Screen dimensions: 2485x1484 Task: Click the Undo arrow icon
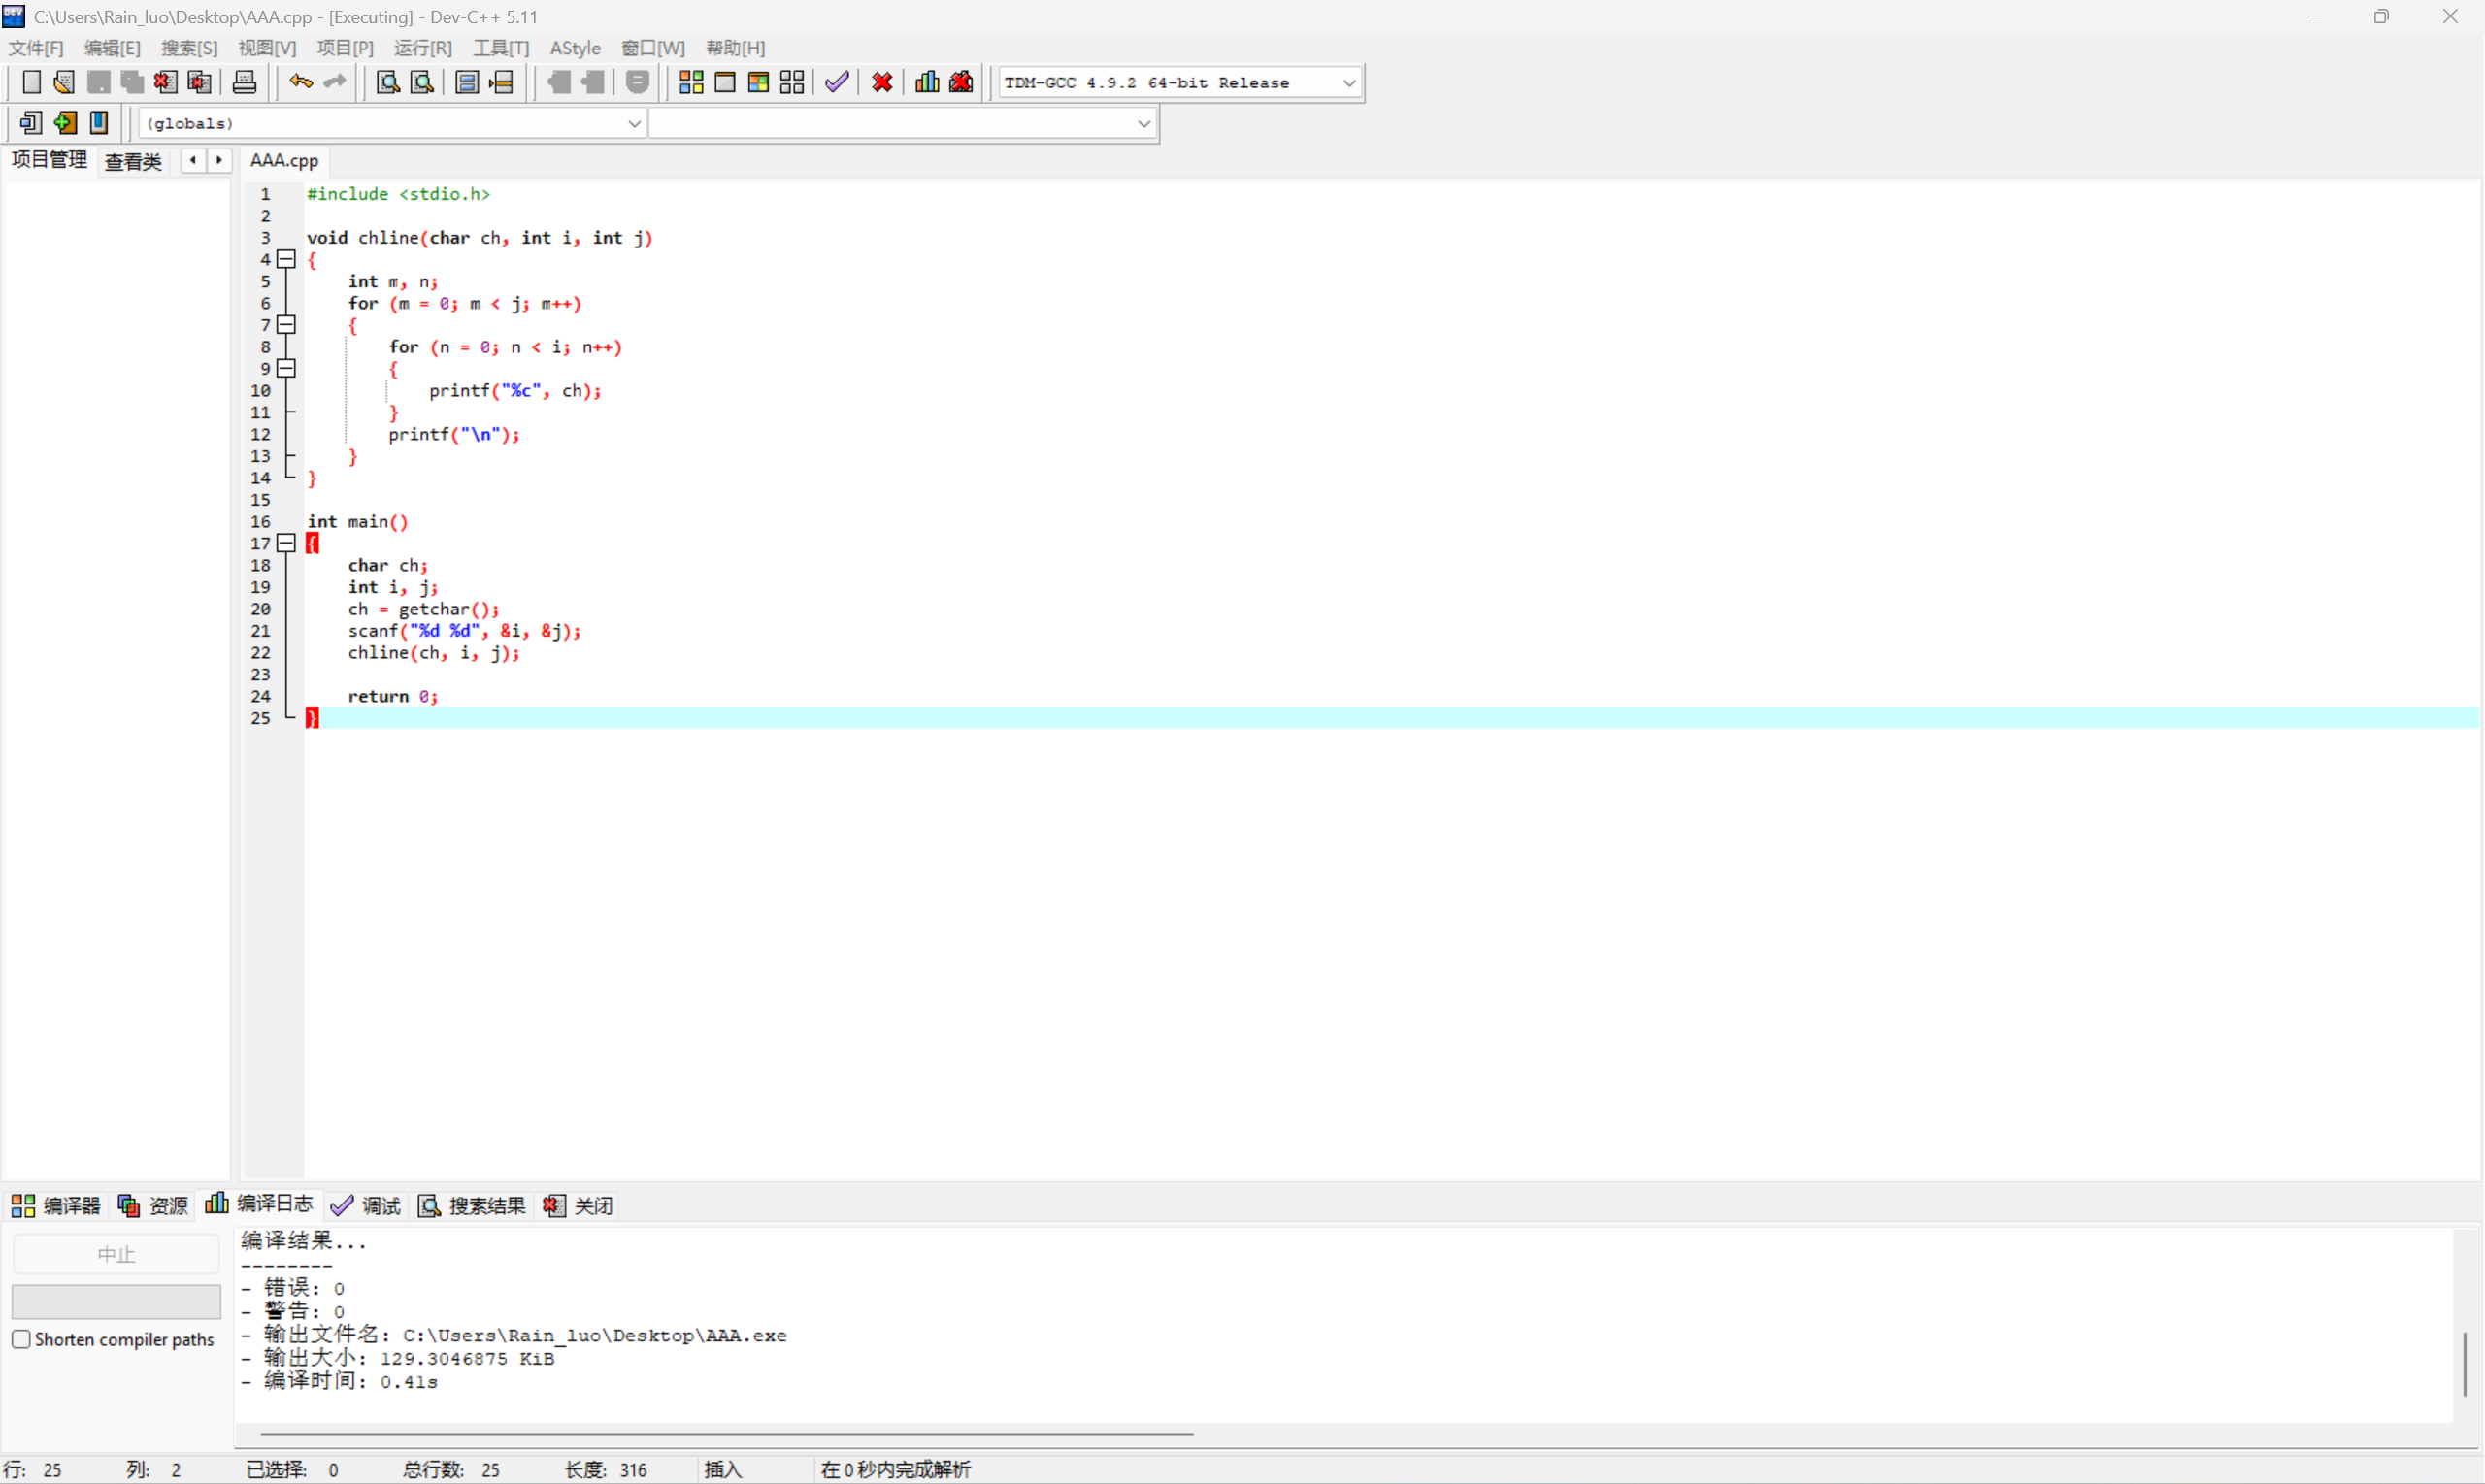pos(300,82)
